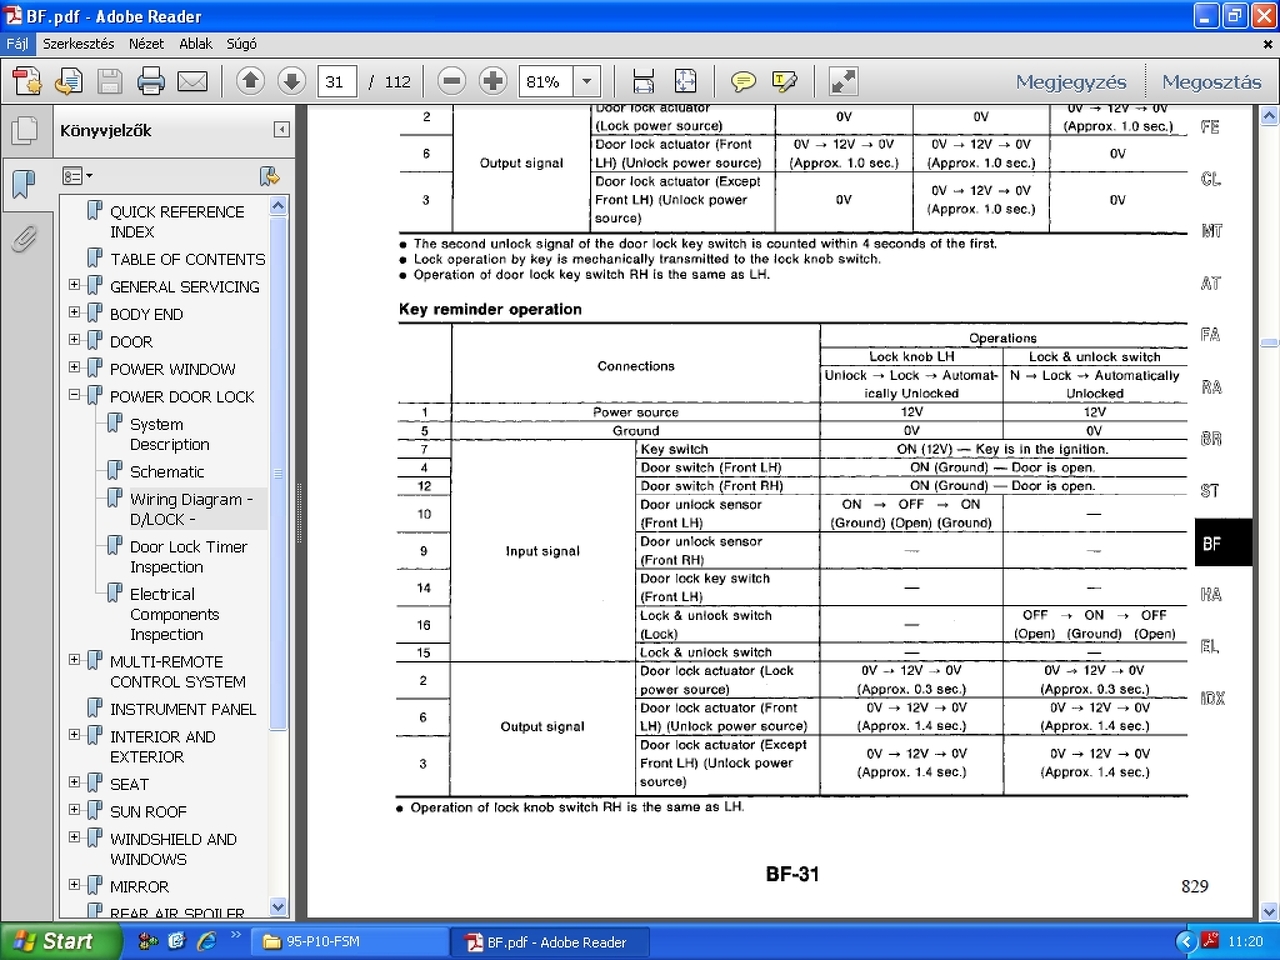1280x960 pixels.
Task: Open the Megosztás pane
Action: click(x=1211, y=82)
